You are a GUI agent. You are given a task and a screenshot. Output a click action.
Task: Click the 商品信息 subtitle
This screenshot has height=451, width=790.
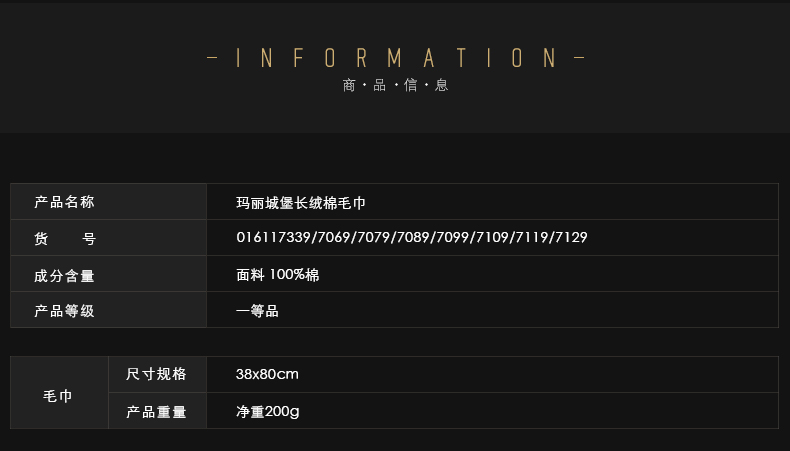pyautogui.click(x=396, y=85)
